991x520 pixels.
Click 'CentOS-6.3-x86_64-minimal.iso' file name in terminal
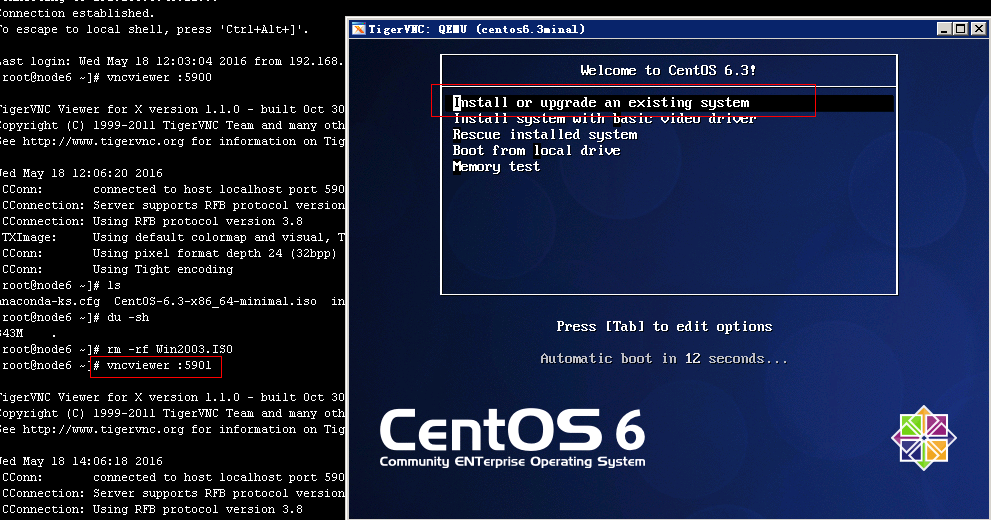[216, 301]
